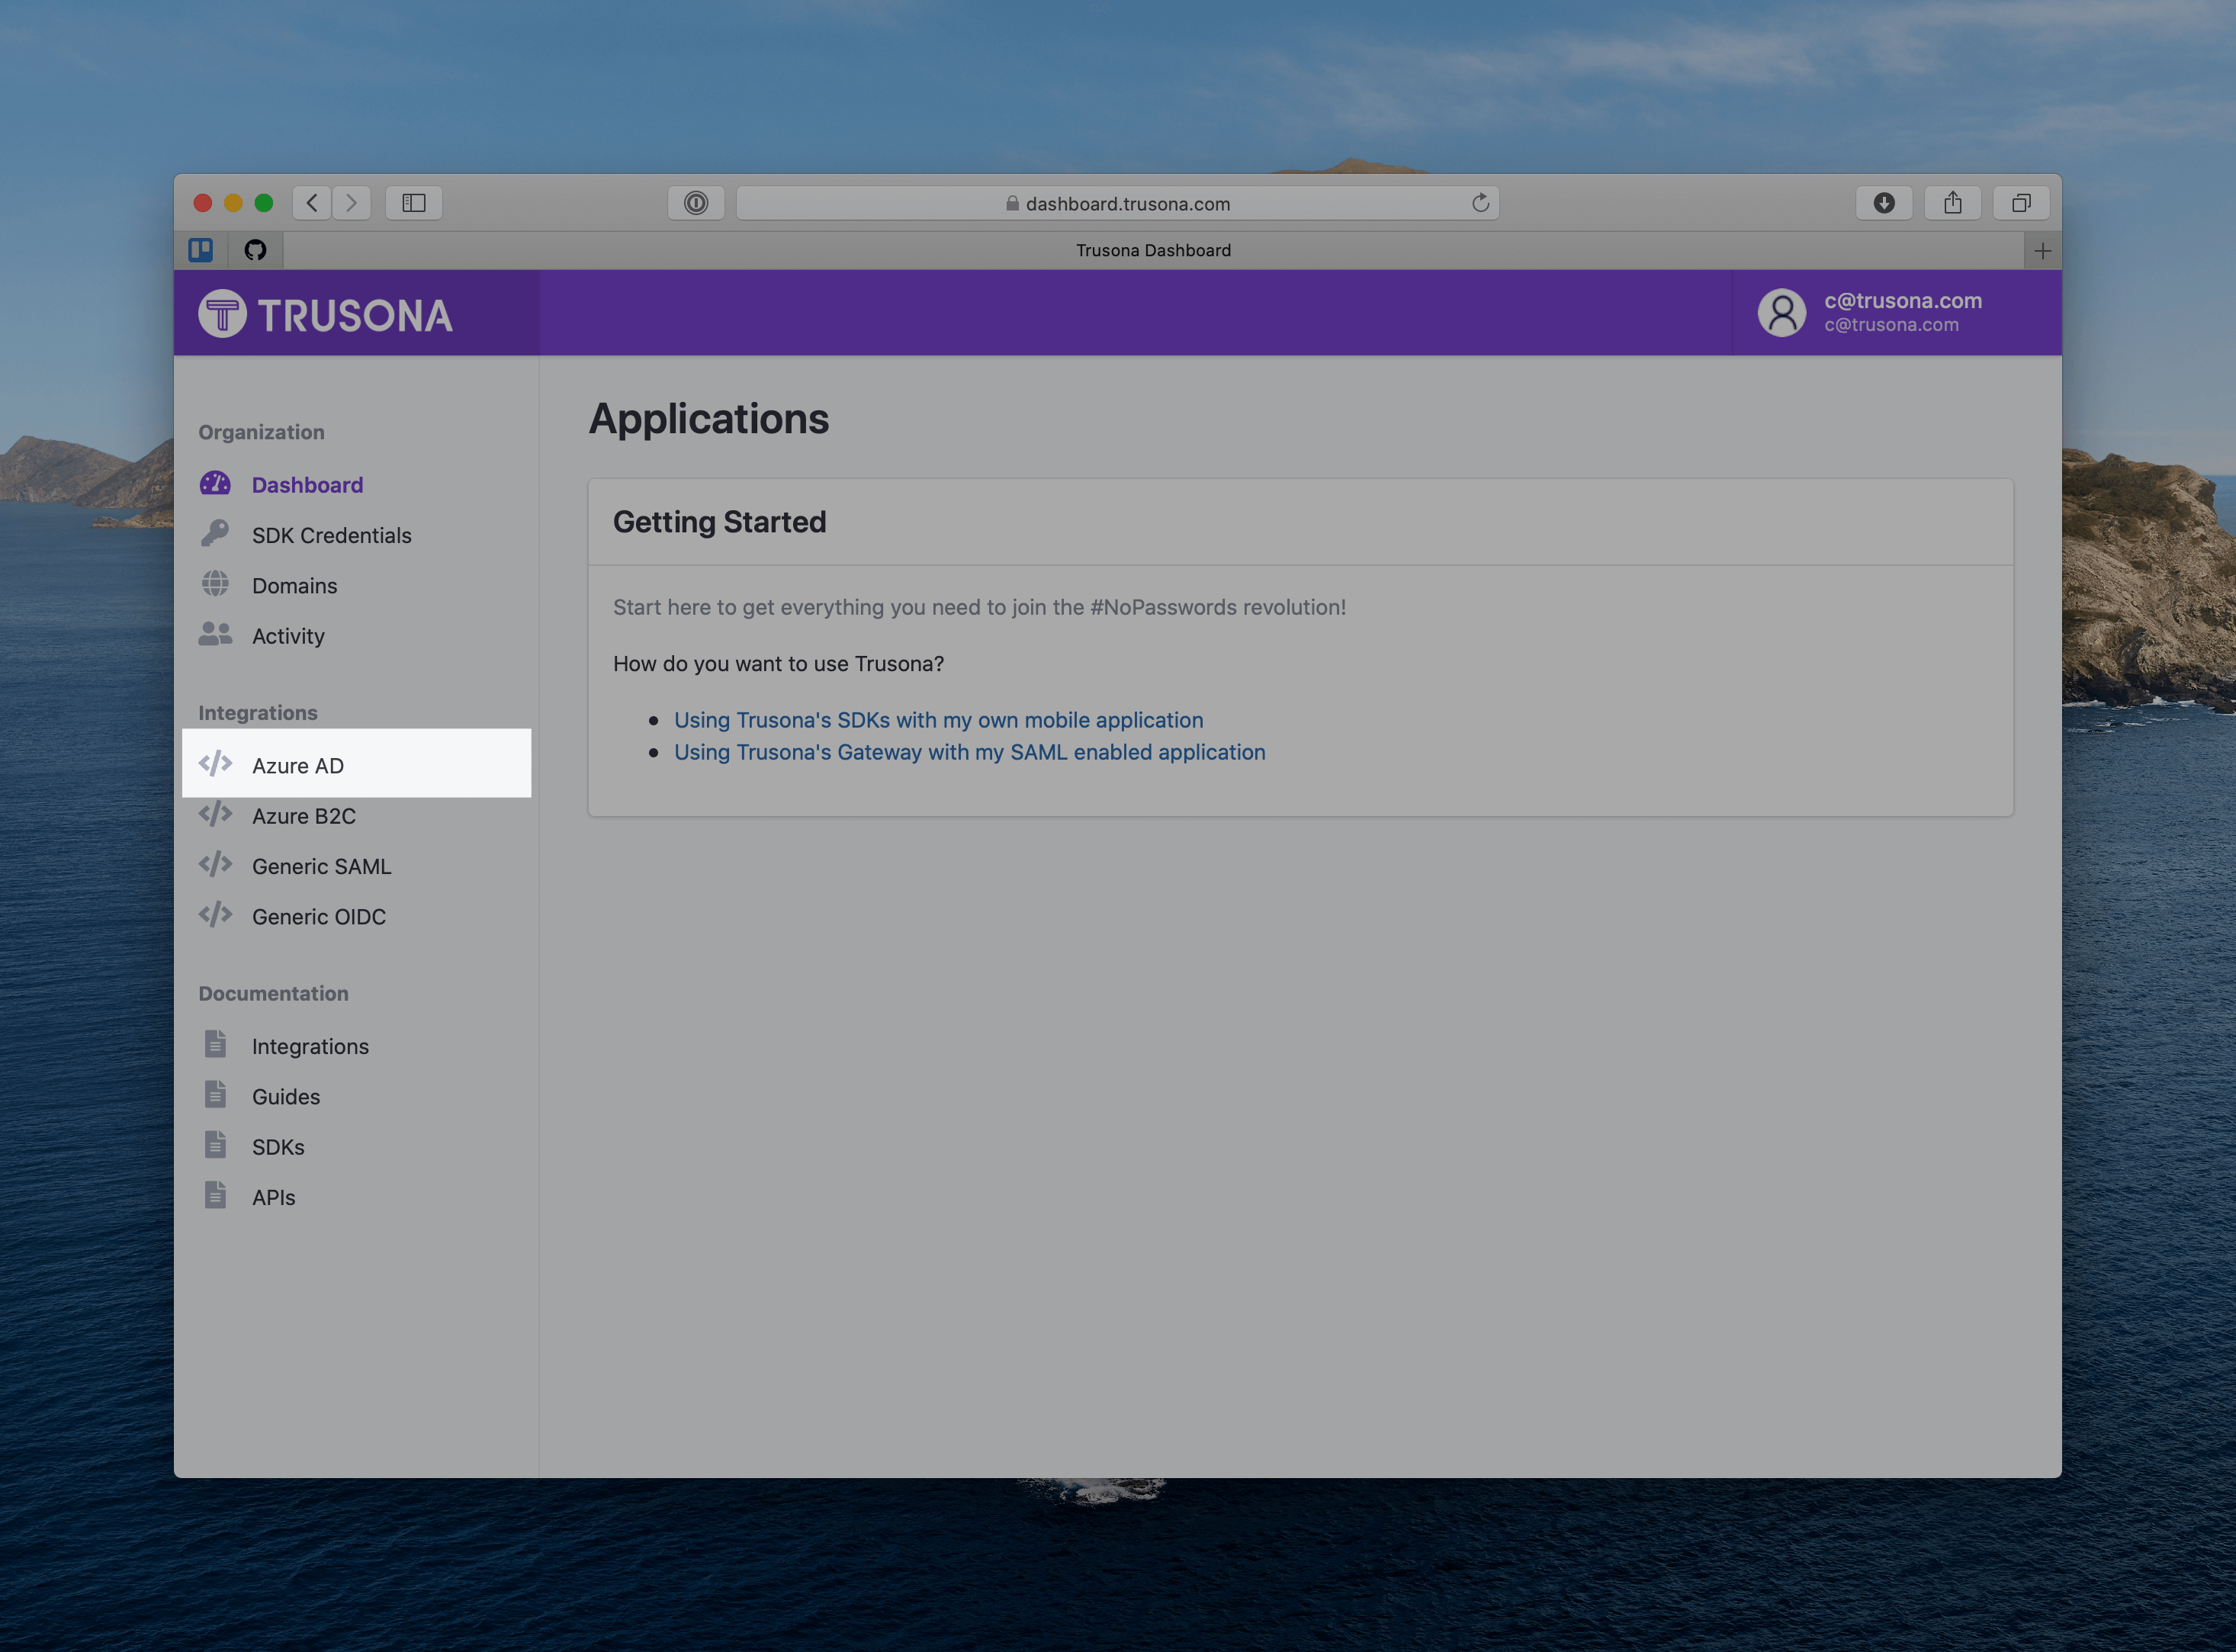
Task: Select the Trusona Dashboard tab
Action: point(1153,250)
